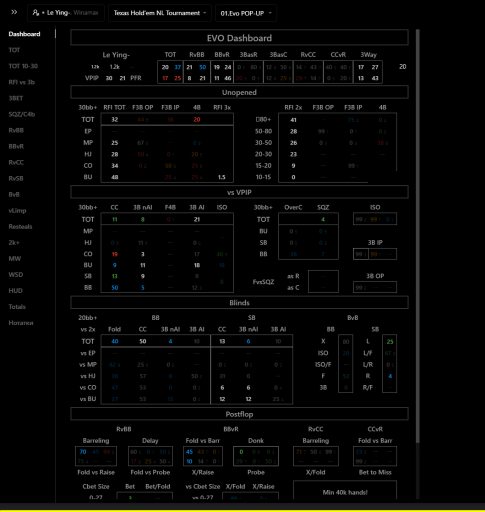The height and width of the screenshot is (512, 485).
Task: Open TOT 10-30 sidebar item
Action: click(x=23, y=66)
